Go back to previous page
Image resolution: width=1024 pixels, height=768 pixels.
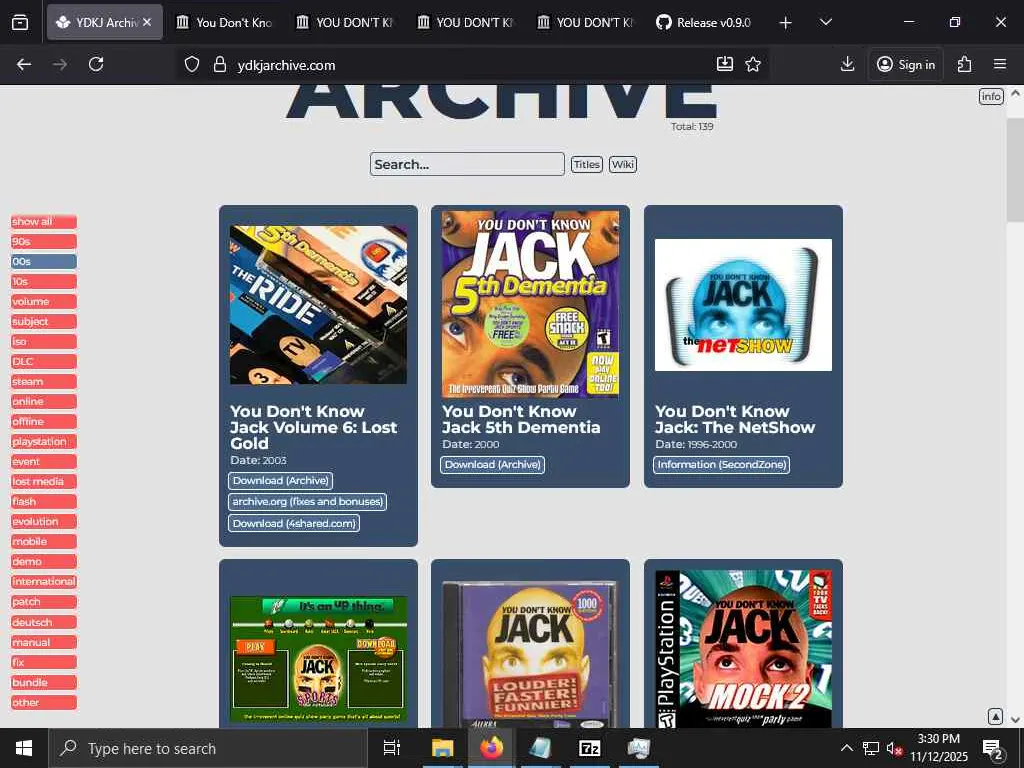coord(24,64)
